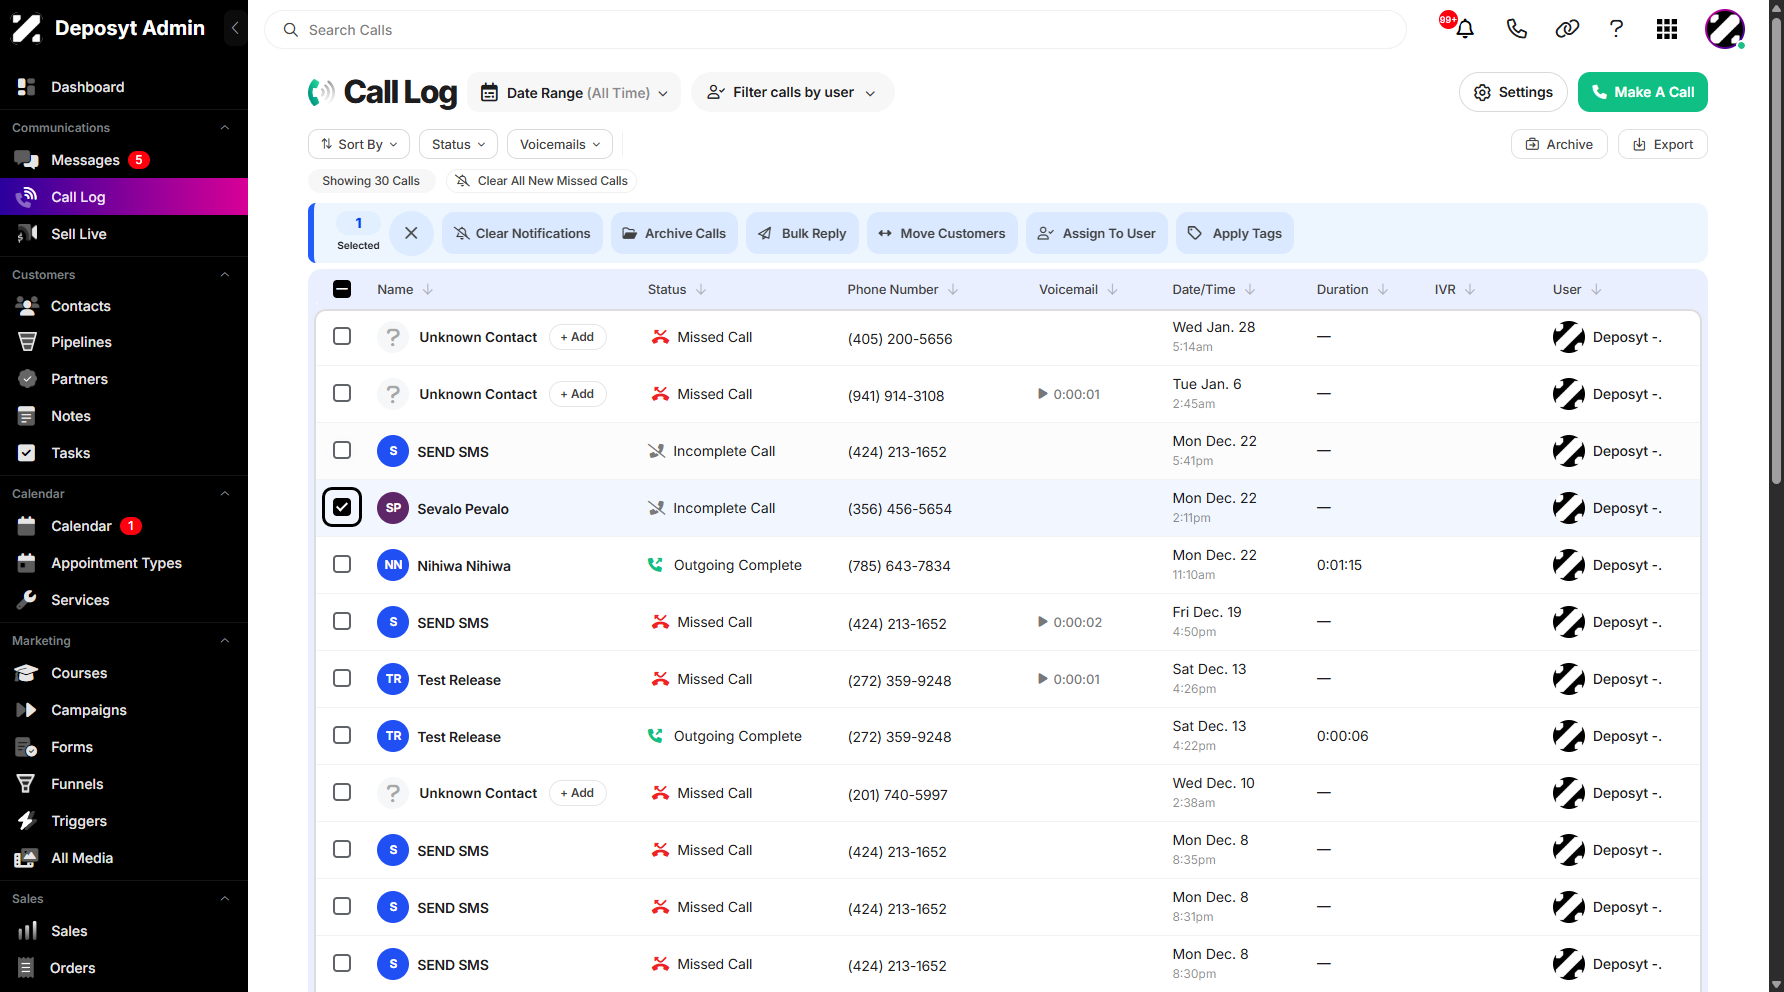Open the Status filter dropdown
Viewport: 1784px width, 992px height.
458,144
